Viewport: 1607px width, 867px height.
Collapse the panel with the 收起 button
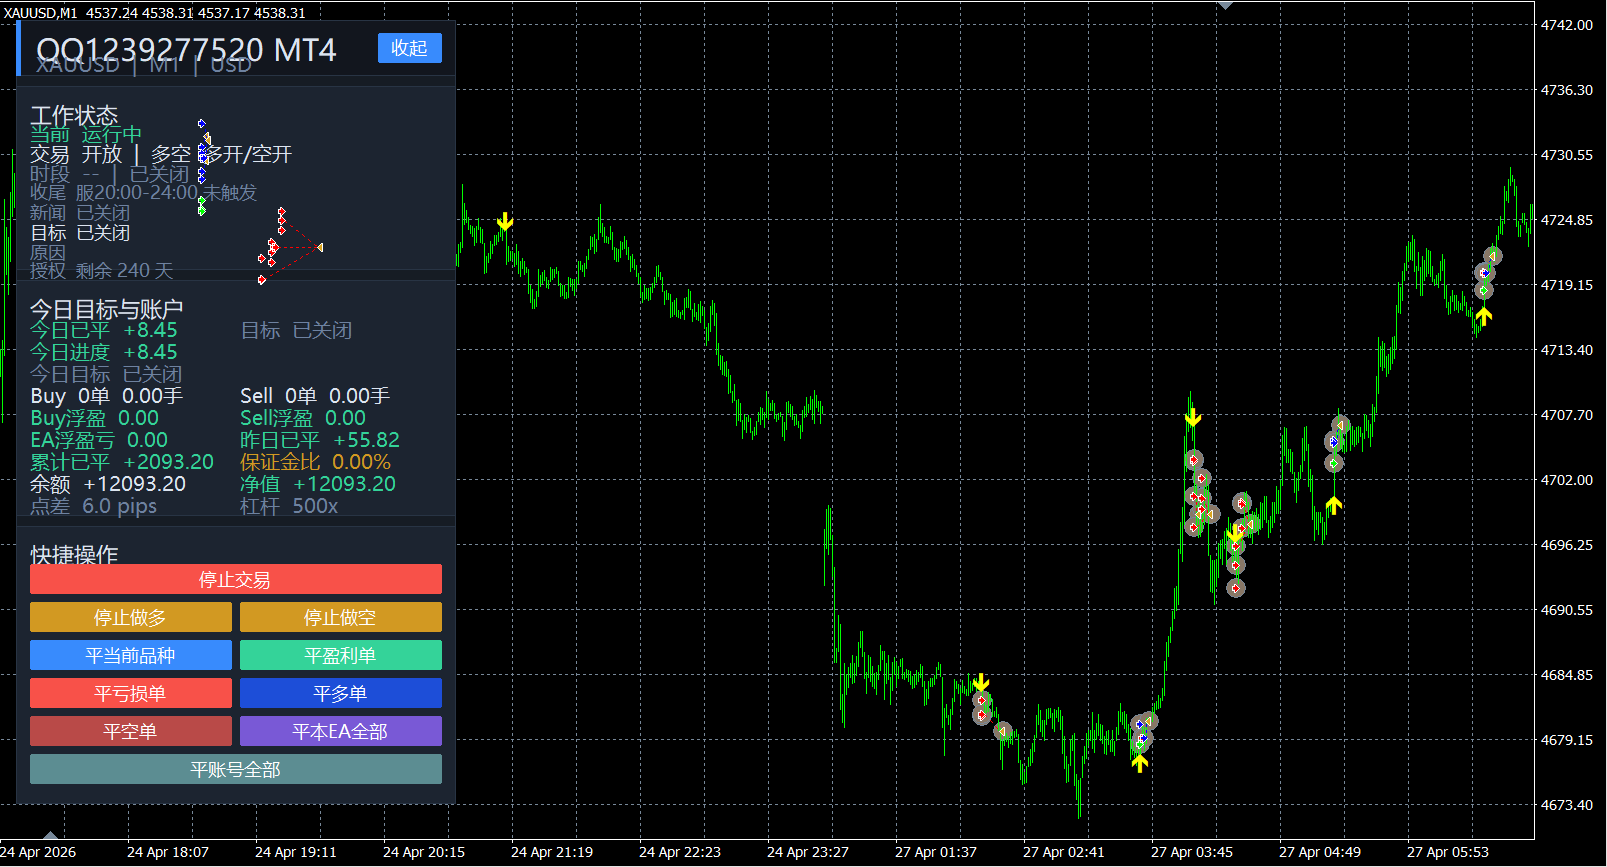tap(409, 48)
